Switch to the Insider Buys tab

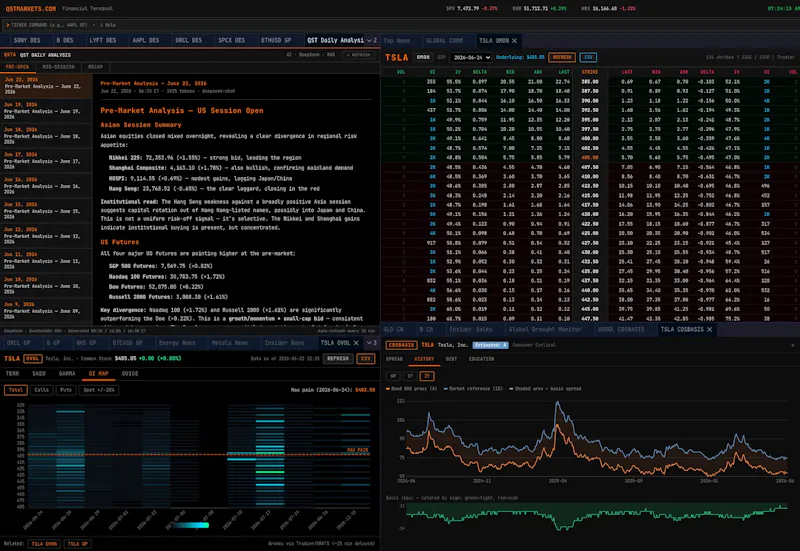[284, 343]
